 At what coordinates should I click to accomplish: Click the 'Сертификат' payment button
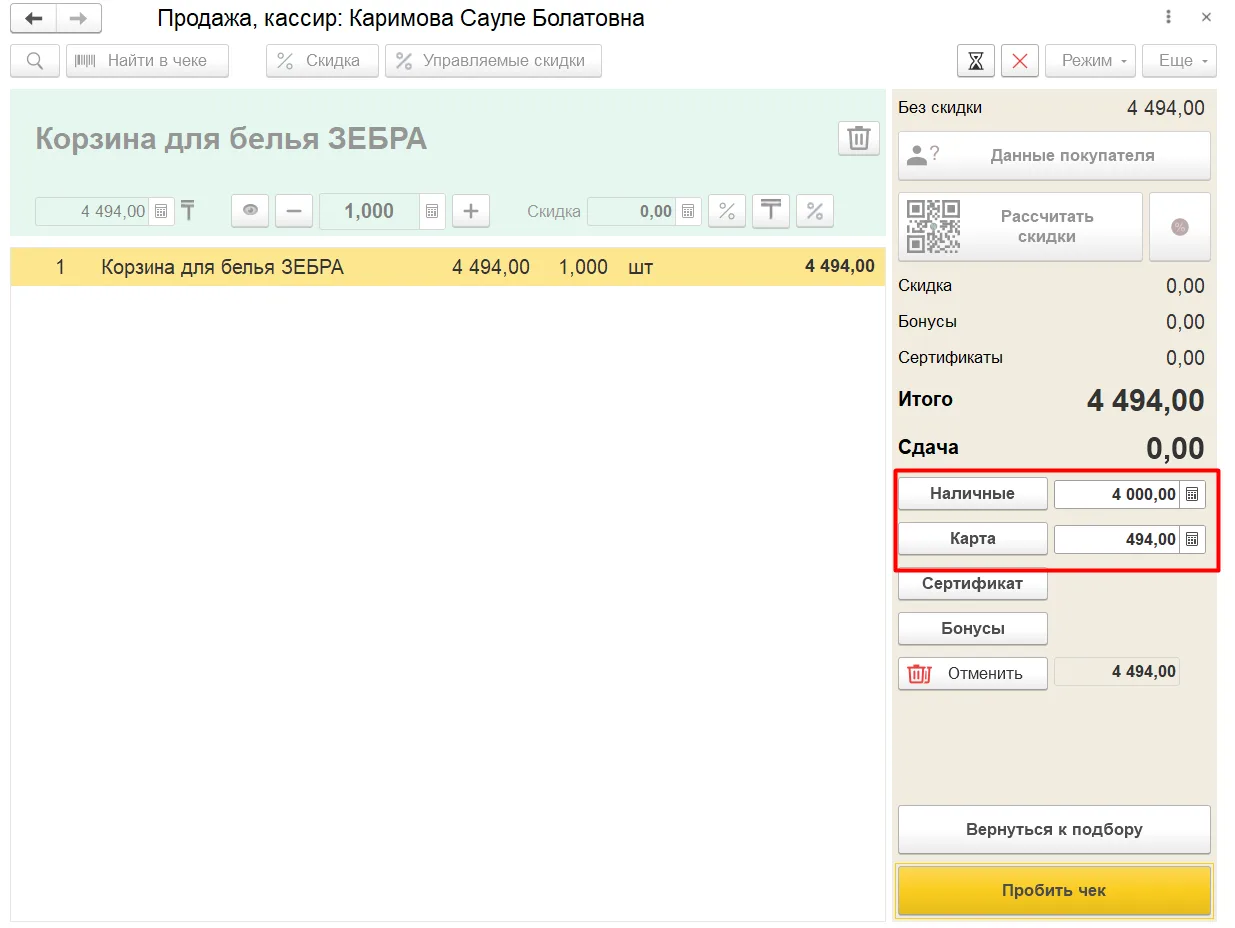click(972, 584)
